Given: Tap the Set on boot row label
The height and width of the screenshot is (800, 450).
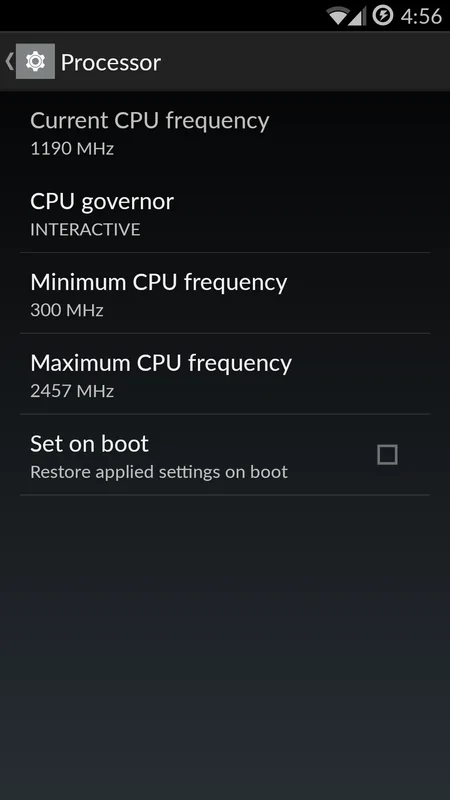Looking at the screenshot, I should [x=89, y=444].
